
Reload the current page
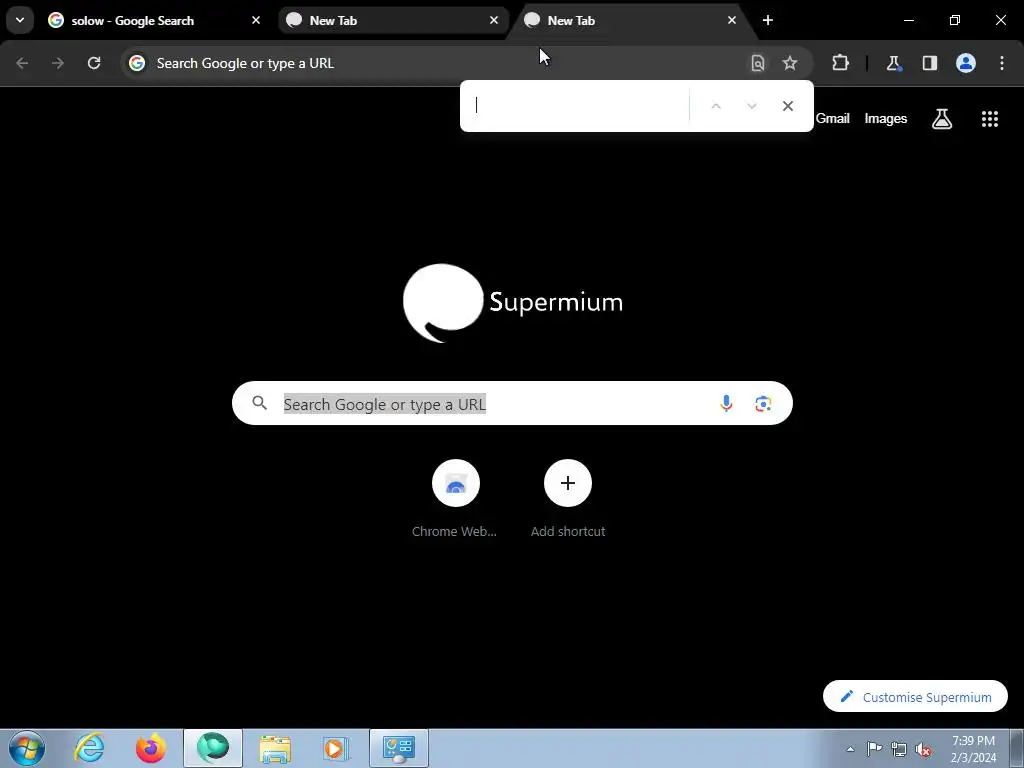pos(94,63)
